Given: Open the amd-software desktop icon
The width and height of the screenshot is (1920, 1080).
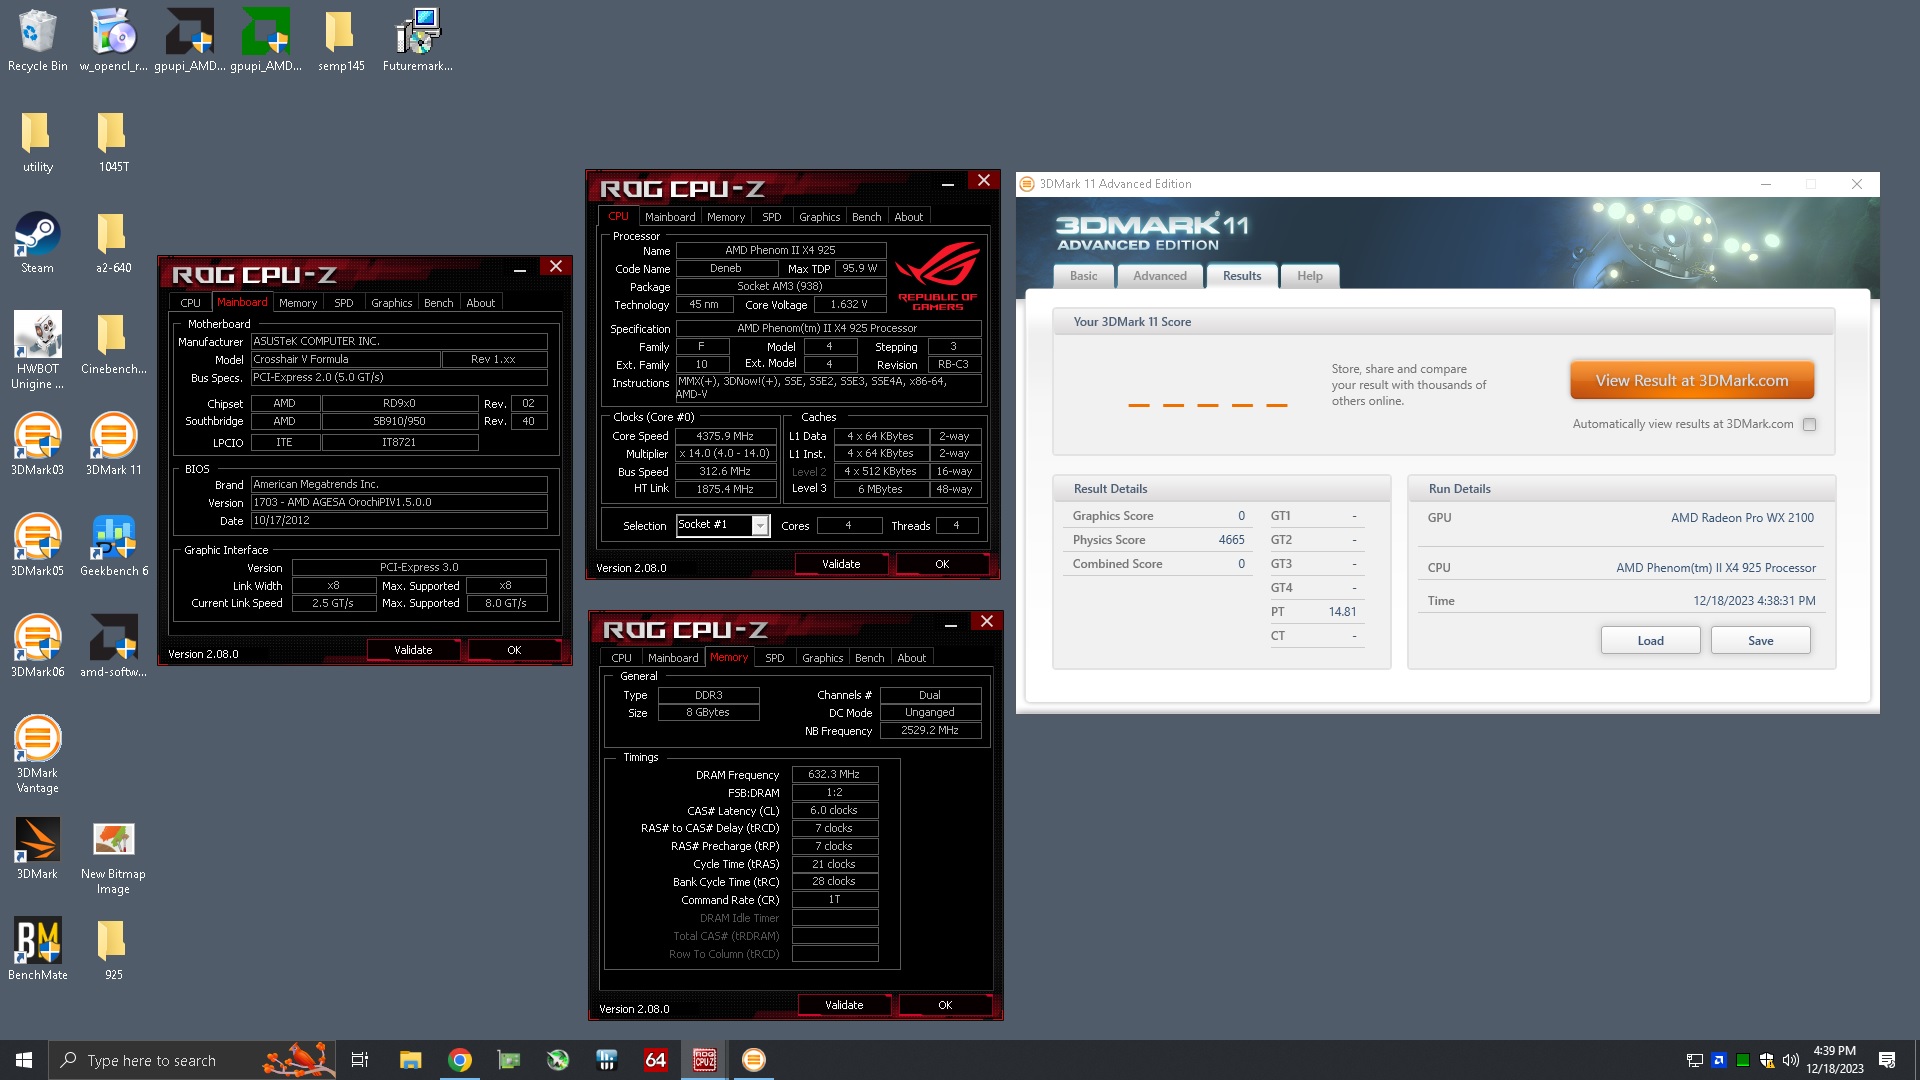Looking at the screenshot, I should (x=113, y=646).
